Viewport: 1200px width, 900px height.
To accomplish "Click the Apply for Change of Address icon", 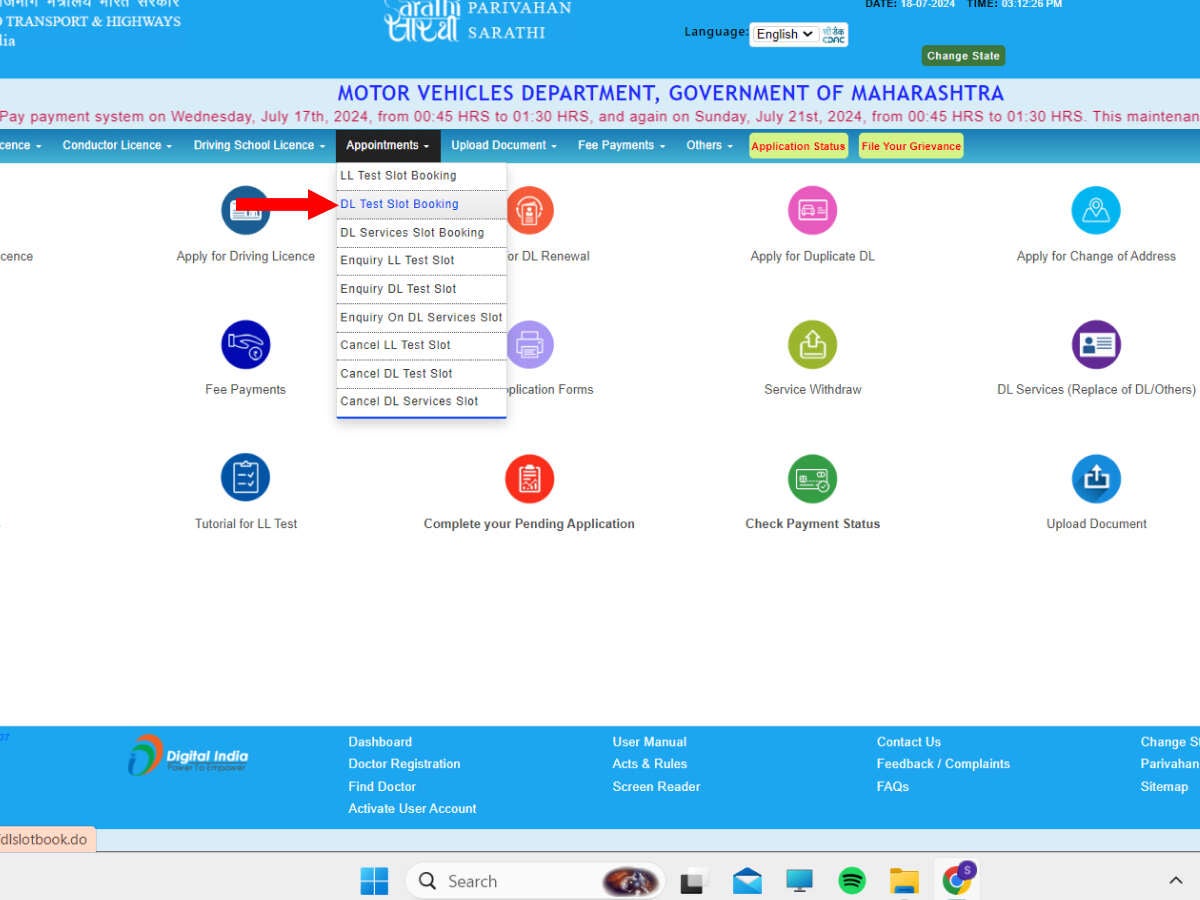I will (1095, 211).
